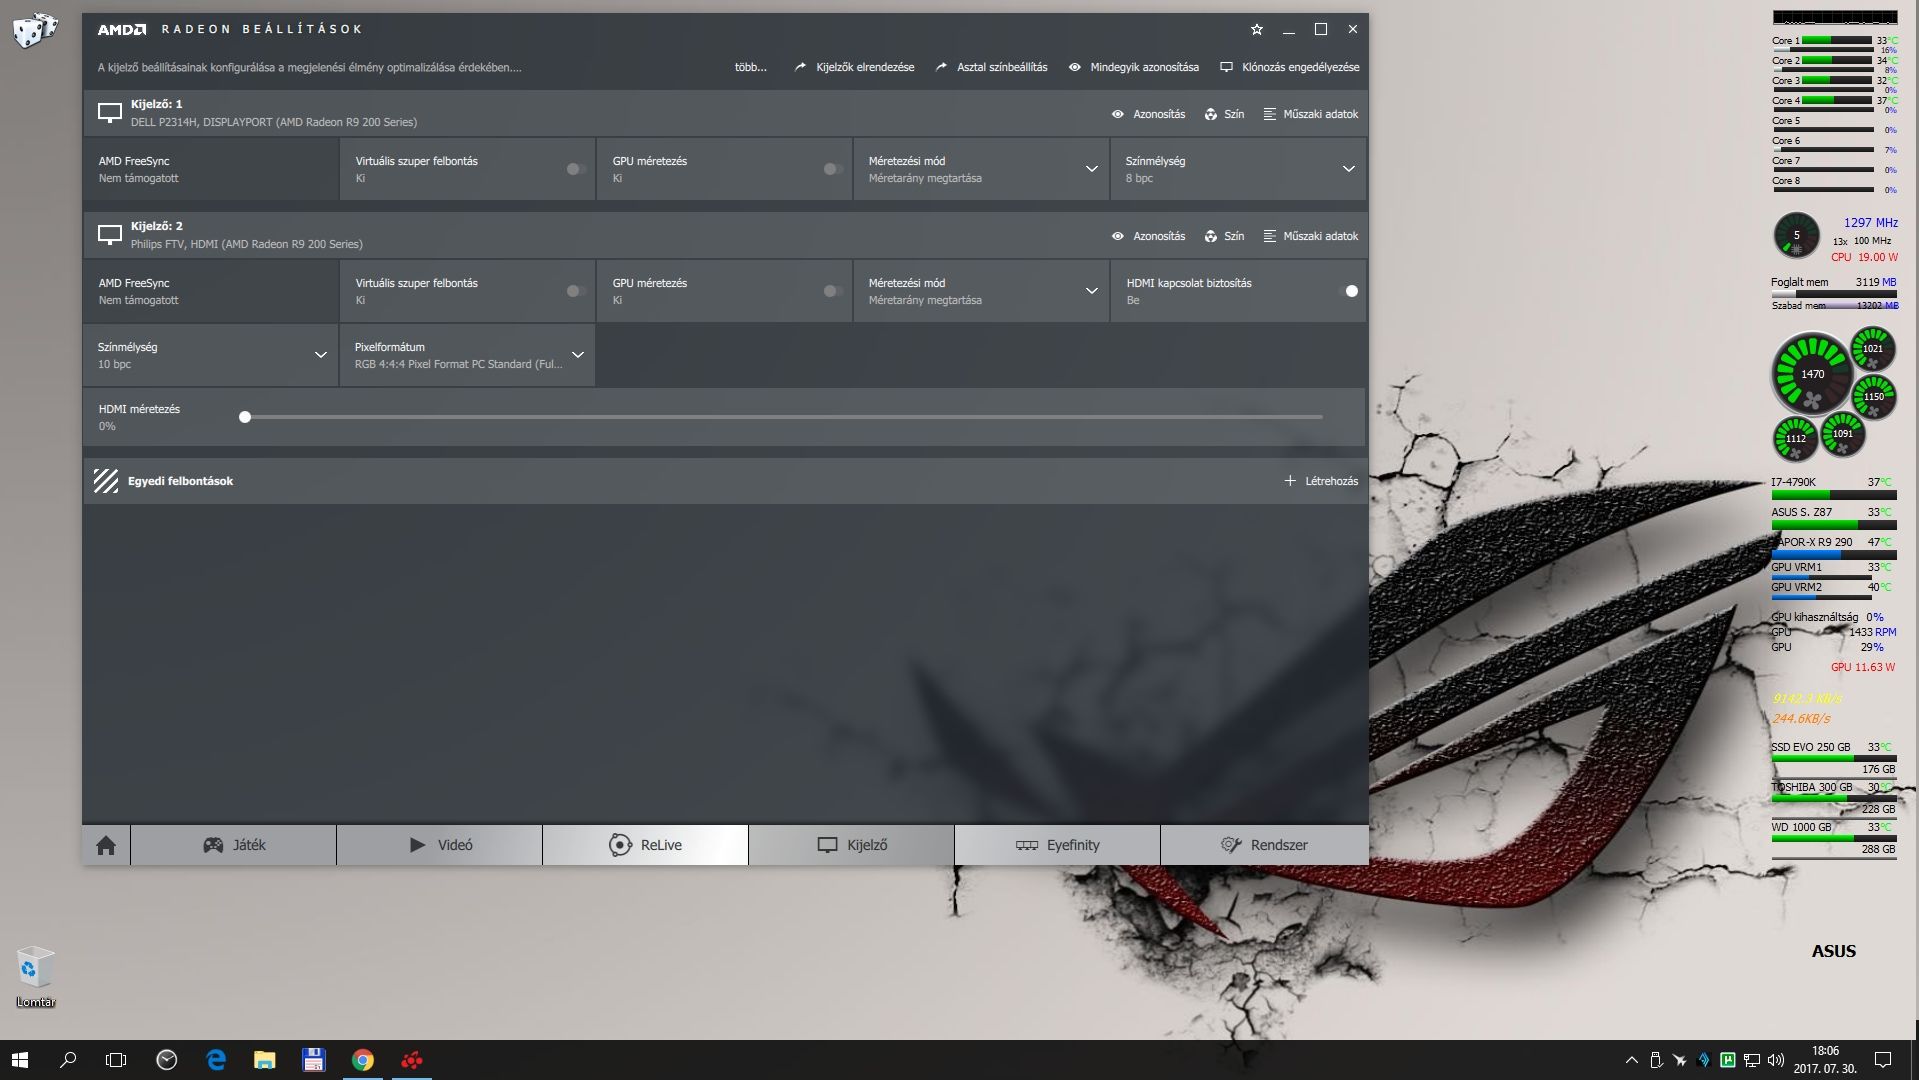Click the több... button
Screen dimensions: 1919x1080
click(751, 67)
